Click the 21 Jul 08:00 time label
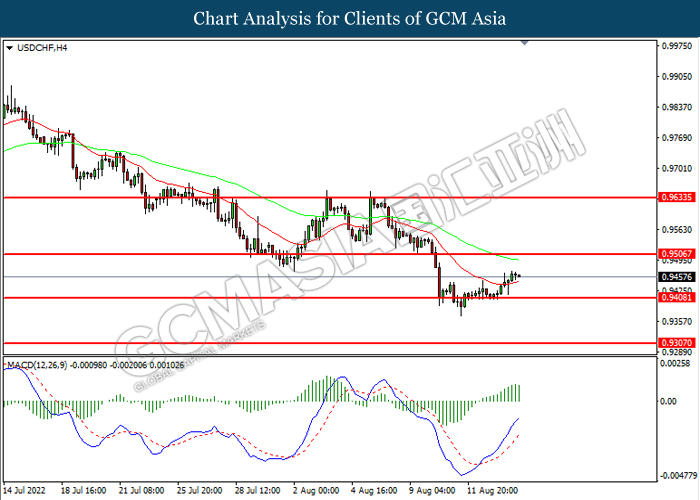The image size is (700, 500). [x=142, y=490]
